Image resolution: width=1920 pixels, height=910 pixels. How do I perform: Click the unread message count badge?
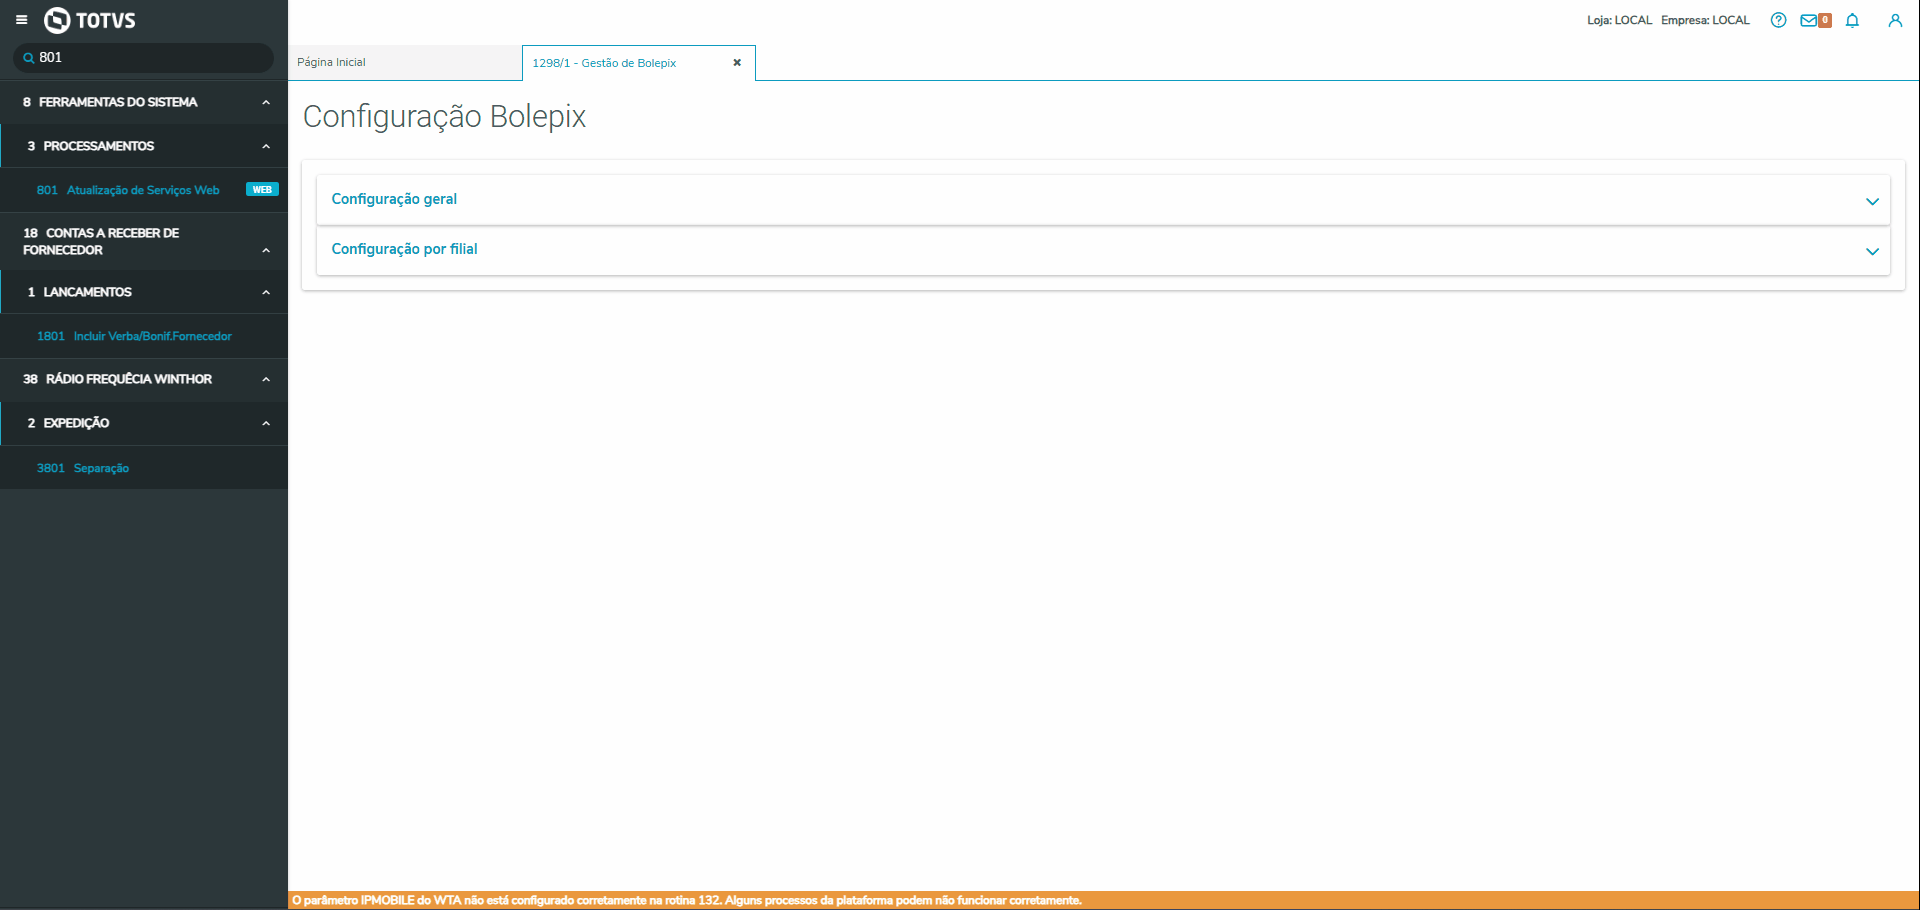coord(1825,20)
